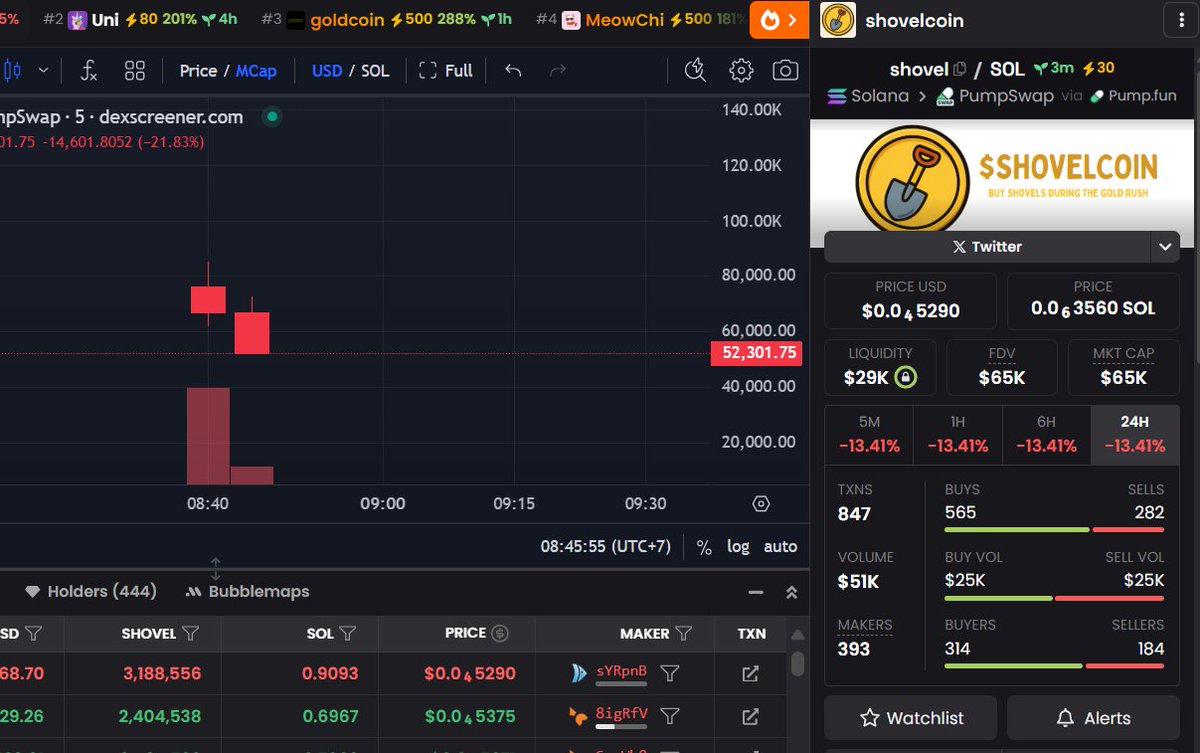Viewport: 1200px width, 753px height.
Task: Filter trades by maker sYRpnB
Action: pos(670,674)
